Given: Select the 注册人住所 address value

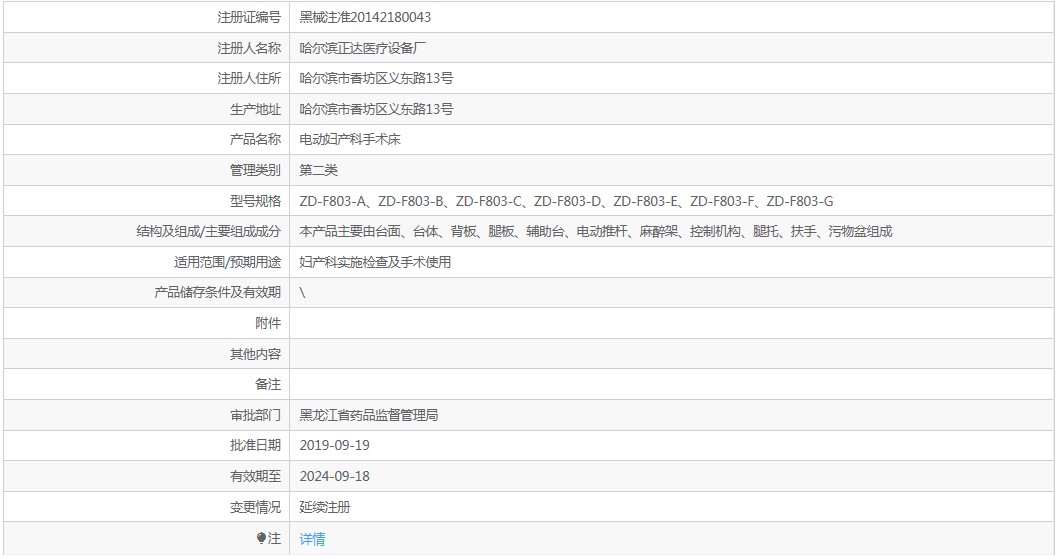Looking at the screenshot, I should pyautogui.click(x=377, y=78).
